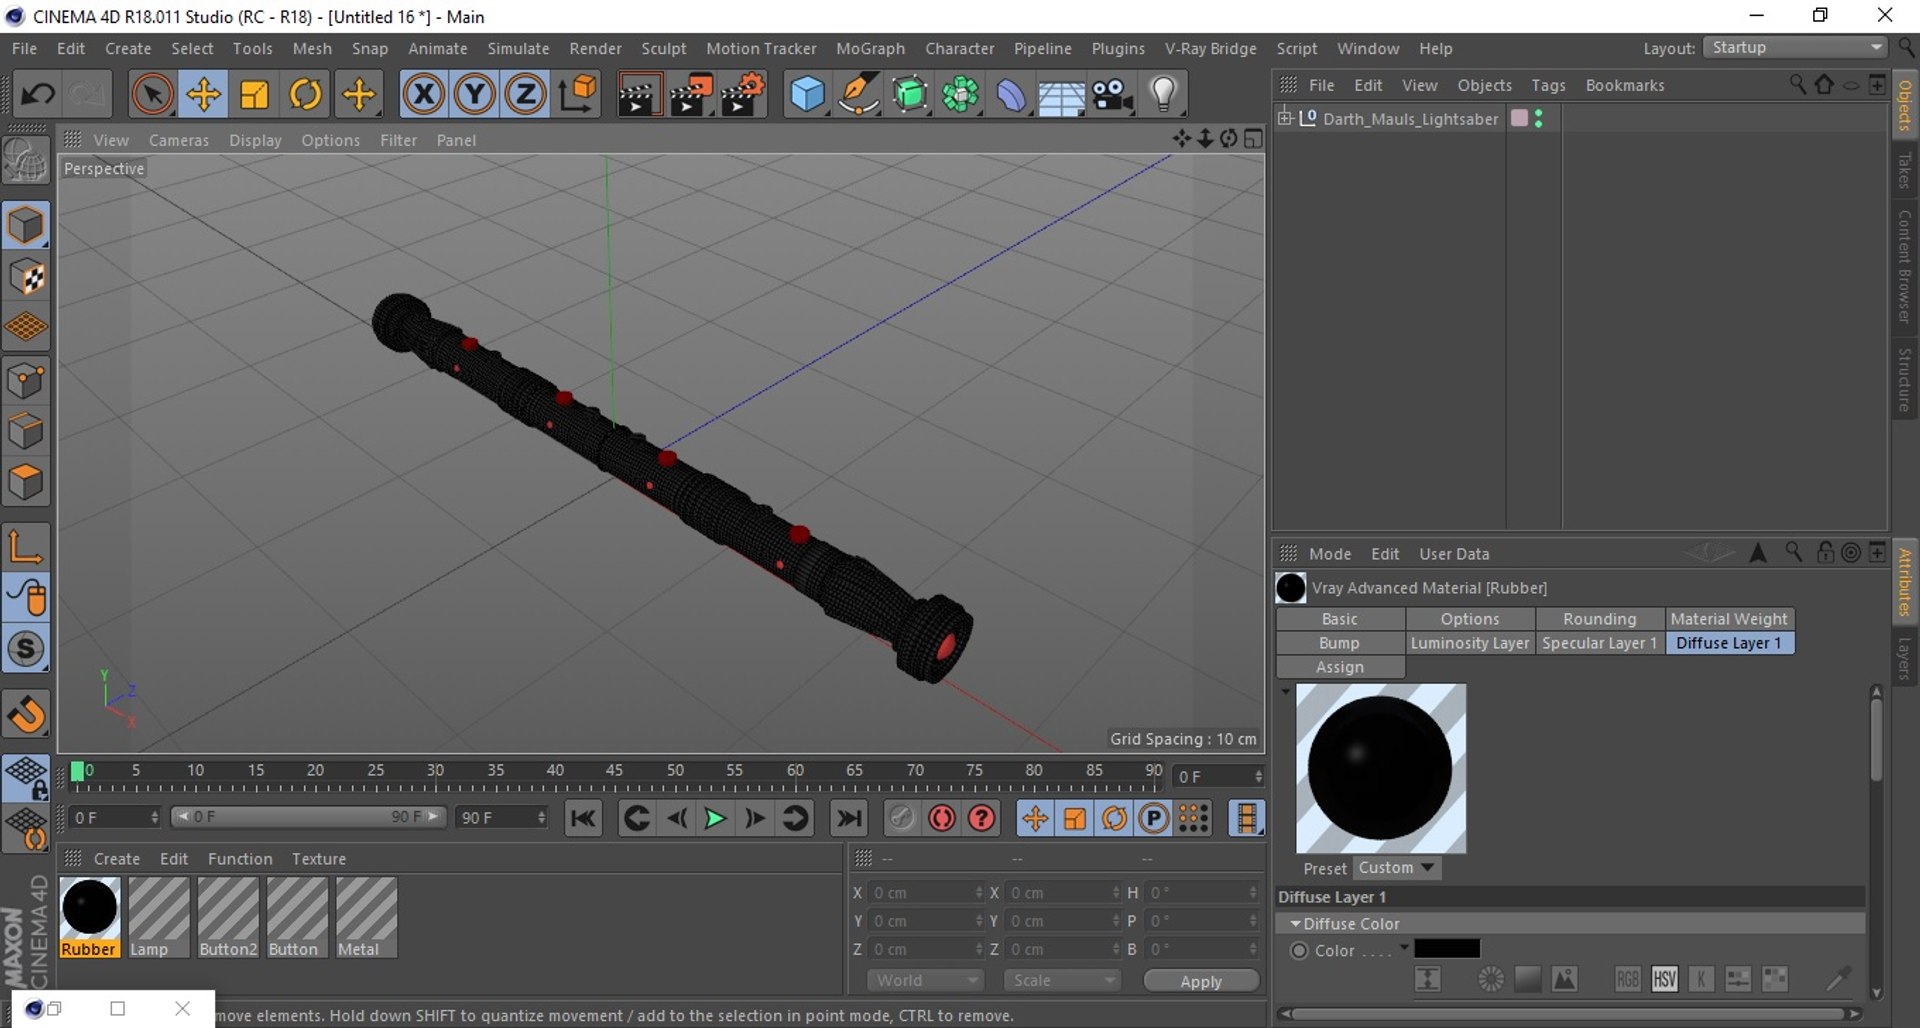
Task: Switch to Points mode
Action: click(x=26, y=380)
